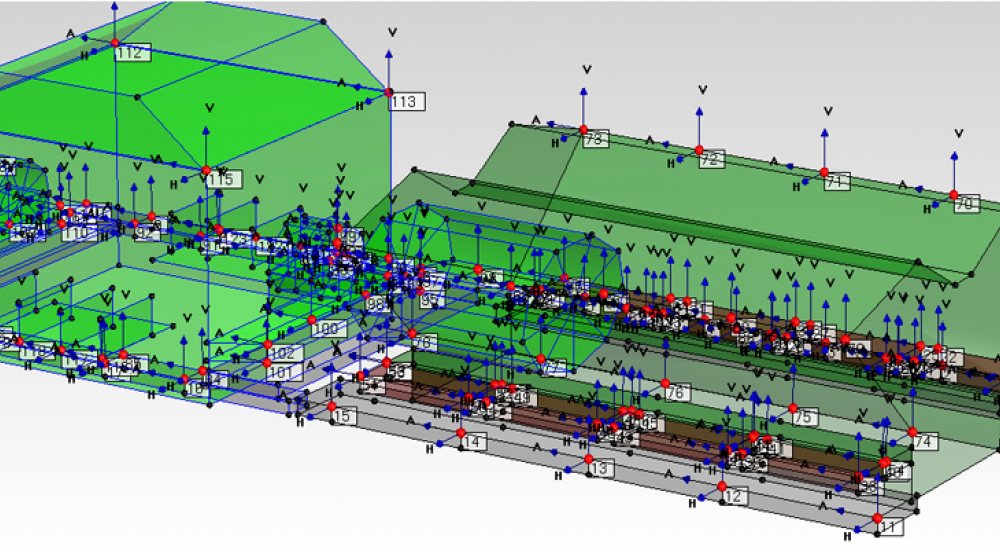Click the red node marked 75
1000x550 pixels.
(x=793, y=409)
